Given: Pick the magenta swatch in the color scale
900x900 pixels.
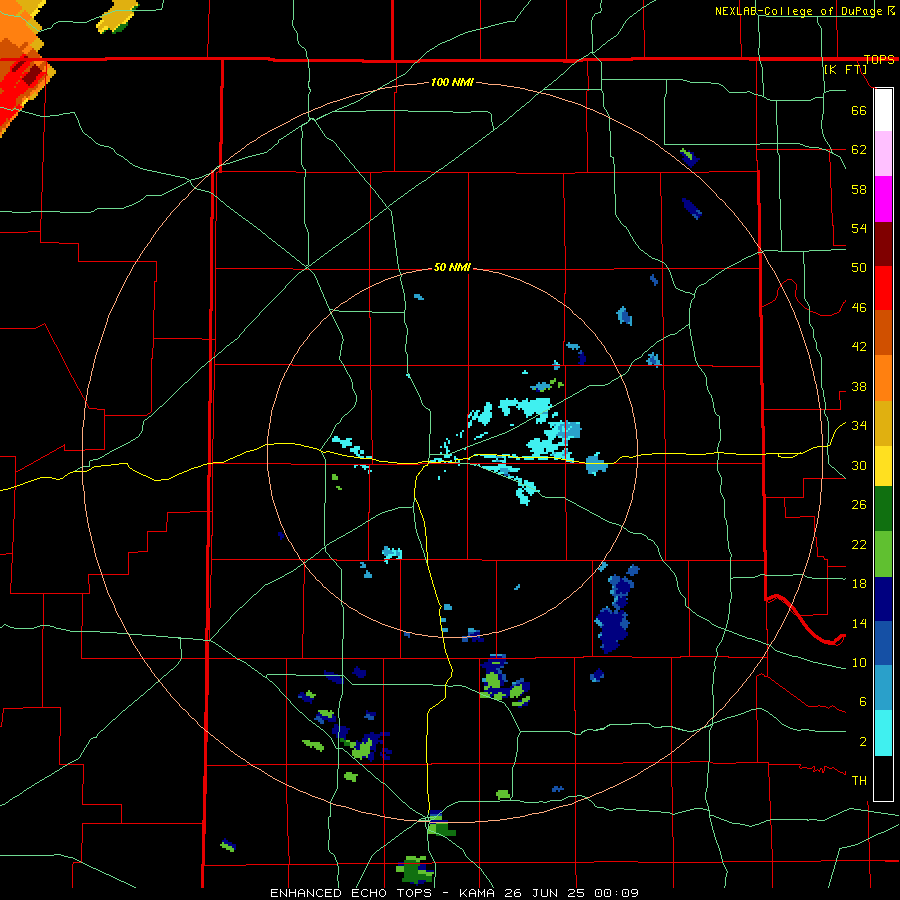Looking at the screenshot, I should 883,199.
